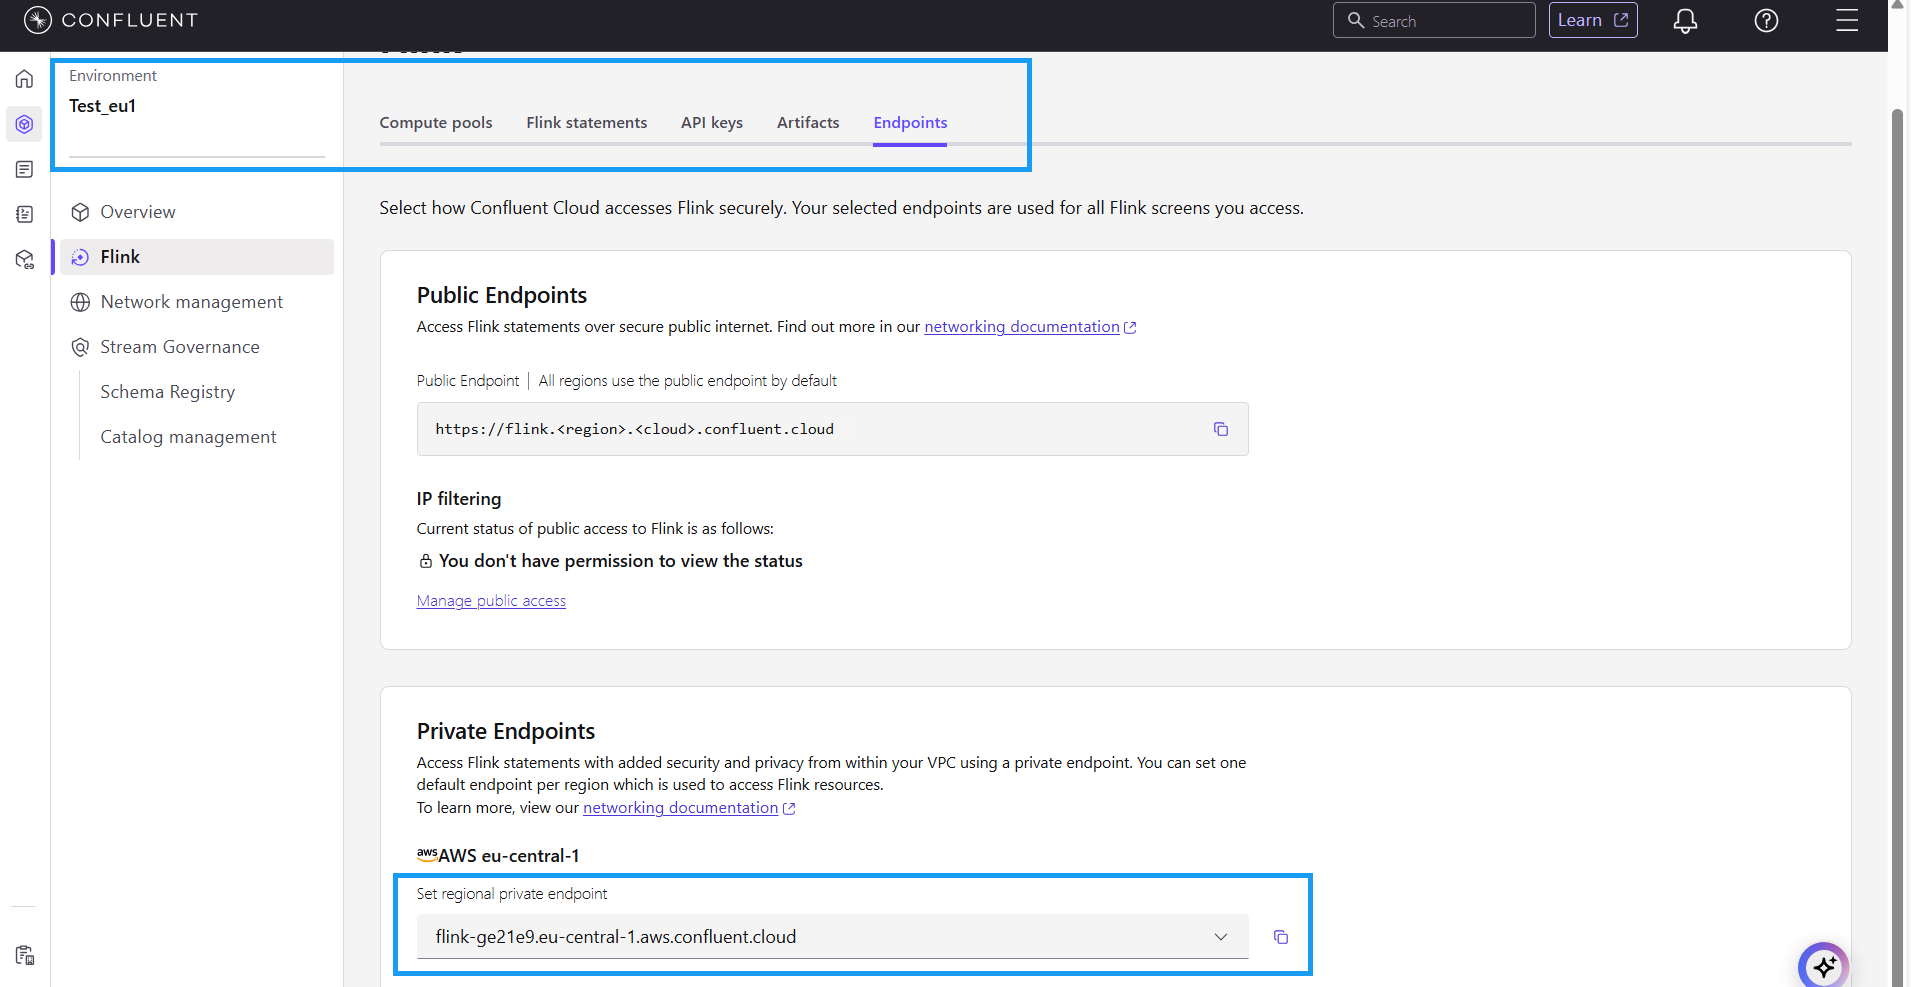
Task: Click the public endpoint URL text
Action: click(x=634, y=429)
